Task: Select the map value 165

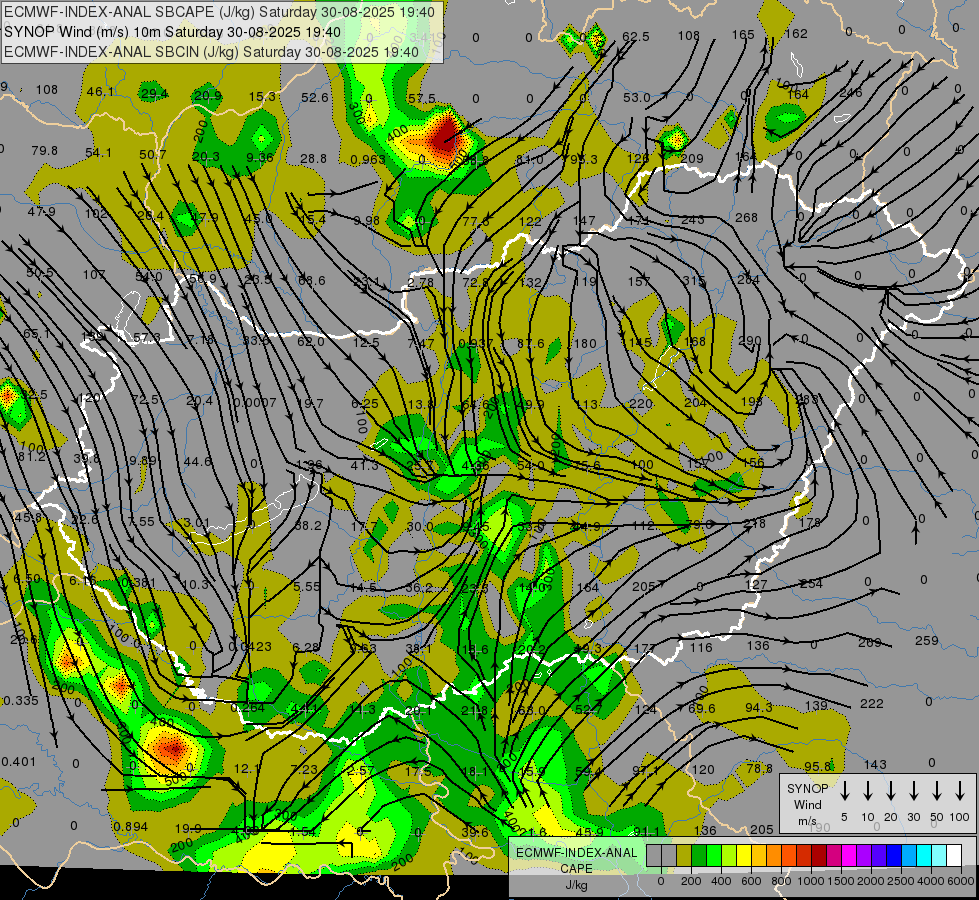Action: [743, 35]
